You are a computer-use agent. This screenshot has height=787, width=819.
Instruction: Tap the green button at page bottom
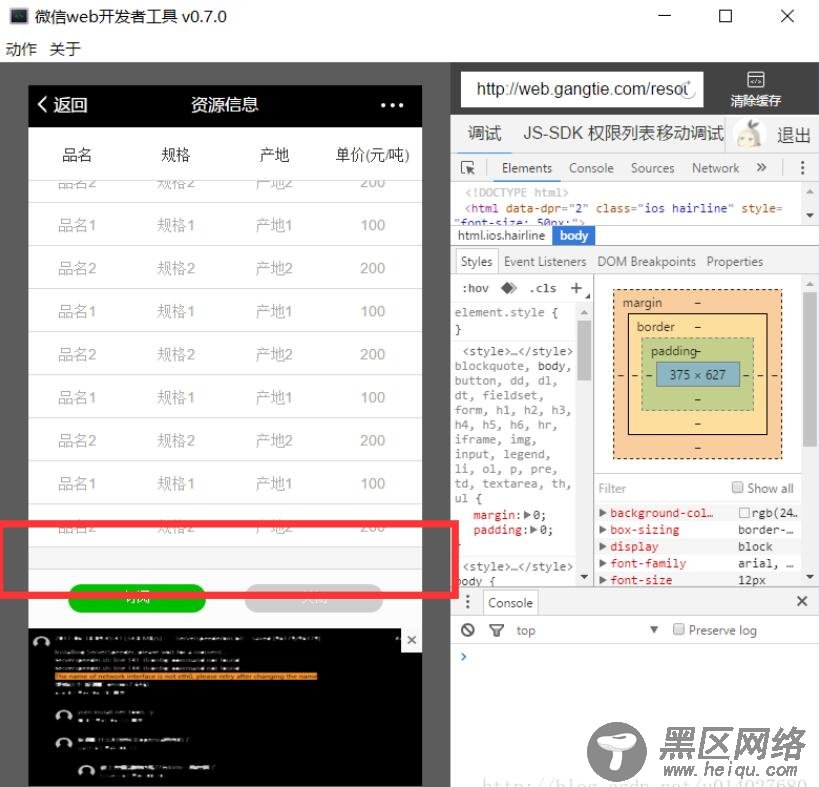coord(137,598)
